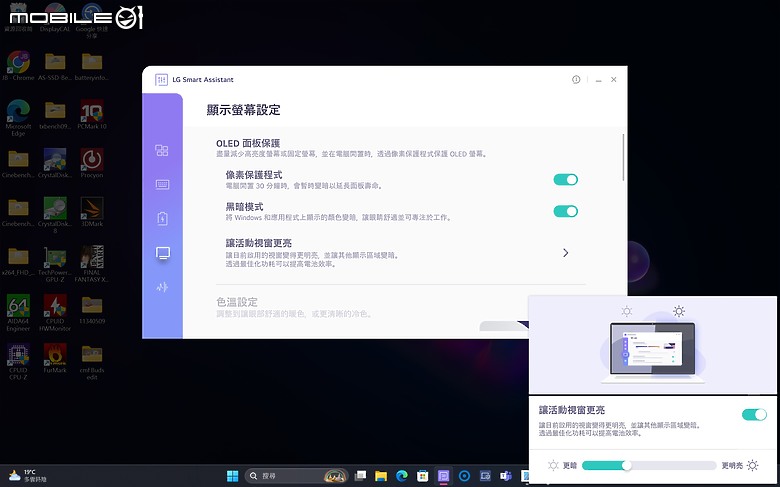Select the display screen settings sidebar icon
Screen dimensions: 780x487
point(163,253)
